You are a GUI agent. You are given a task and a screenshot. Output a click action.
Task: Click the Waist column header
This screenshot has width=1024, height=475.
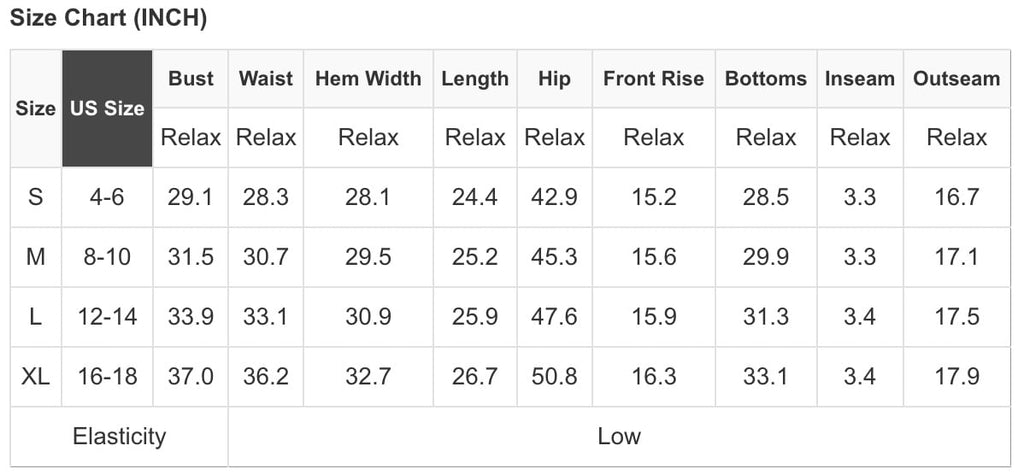pyautogui.click(x=266, y=79)
